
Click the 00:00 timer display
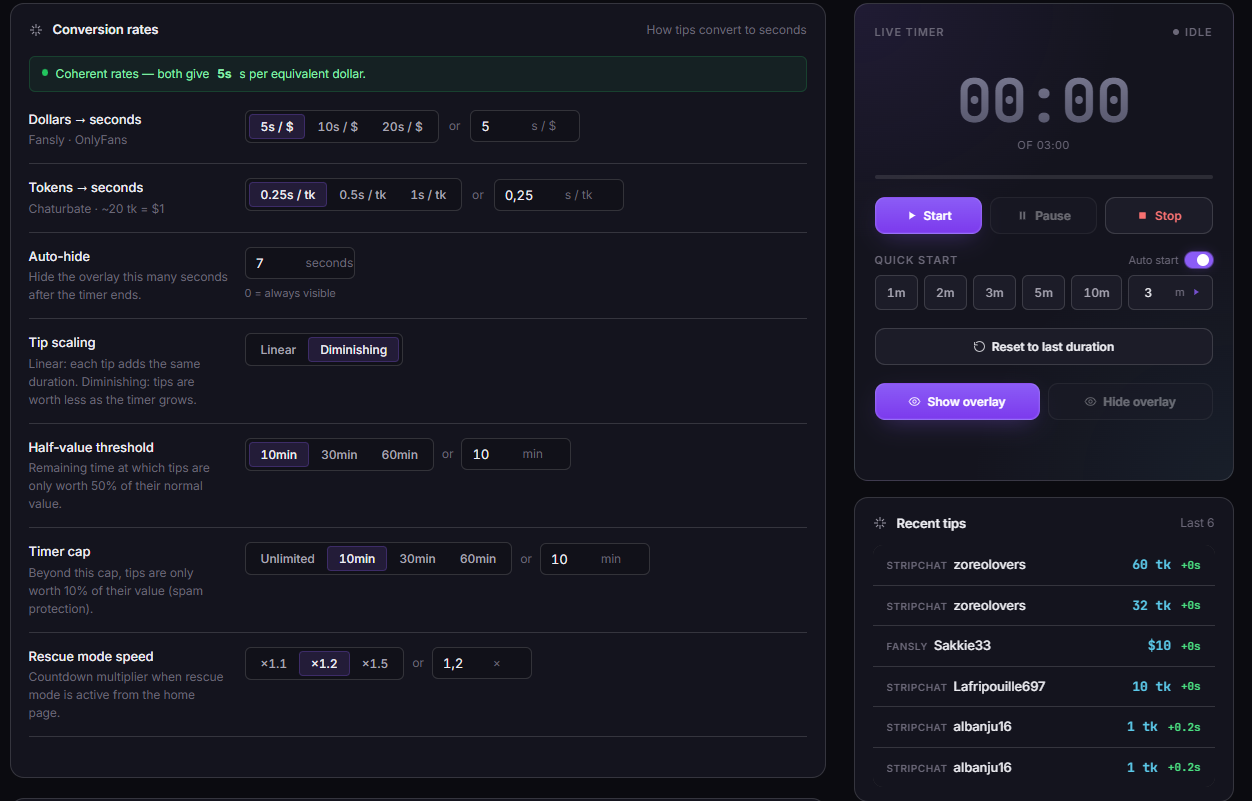[x=1044, y=101]
